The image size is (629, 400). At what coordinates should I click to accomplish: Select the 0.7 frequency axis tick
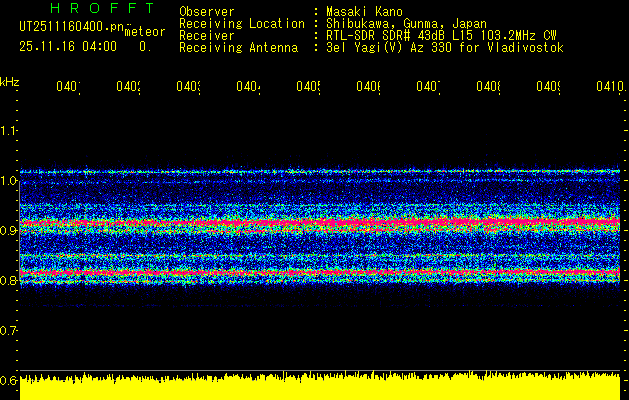(x=10, y=330)
